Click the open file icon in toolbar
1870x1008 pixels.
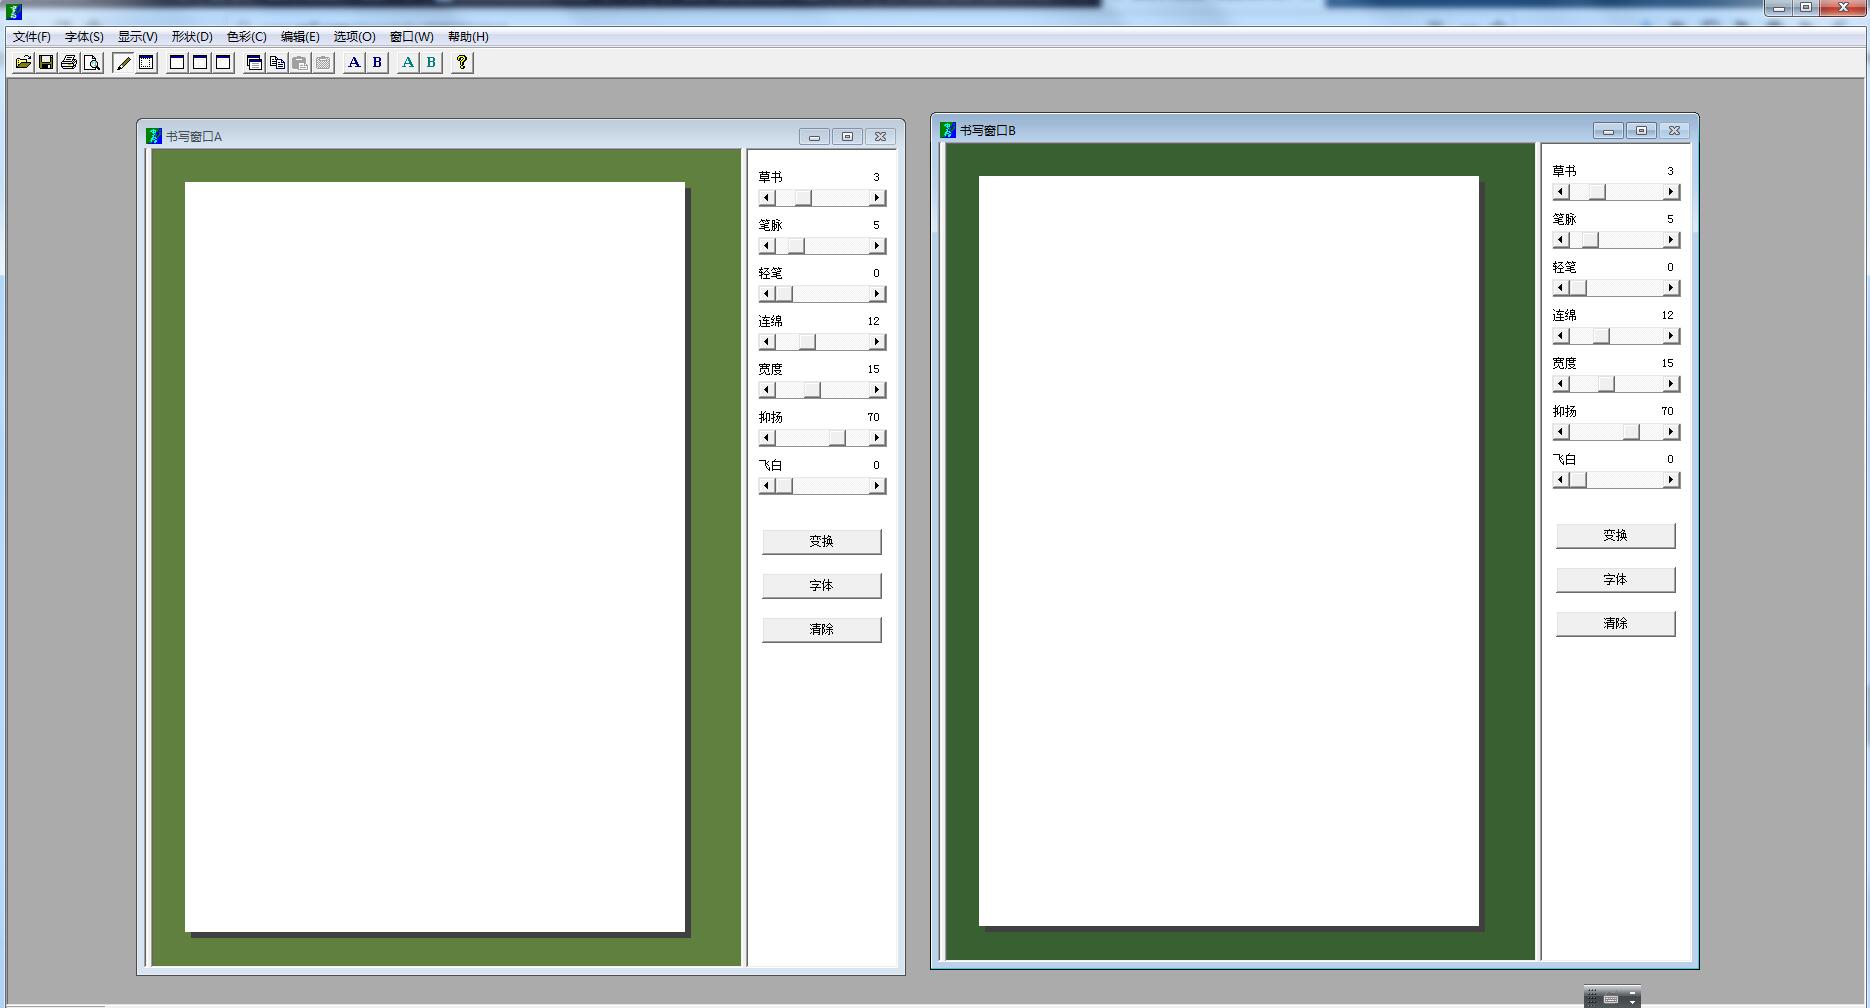click(x=23, y=63)
